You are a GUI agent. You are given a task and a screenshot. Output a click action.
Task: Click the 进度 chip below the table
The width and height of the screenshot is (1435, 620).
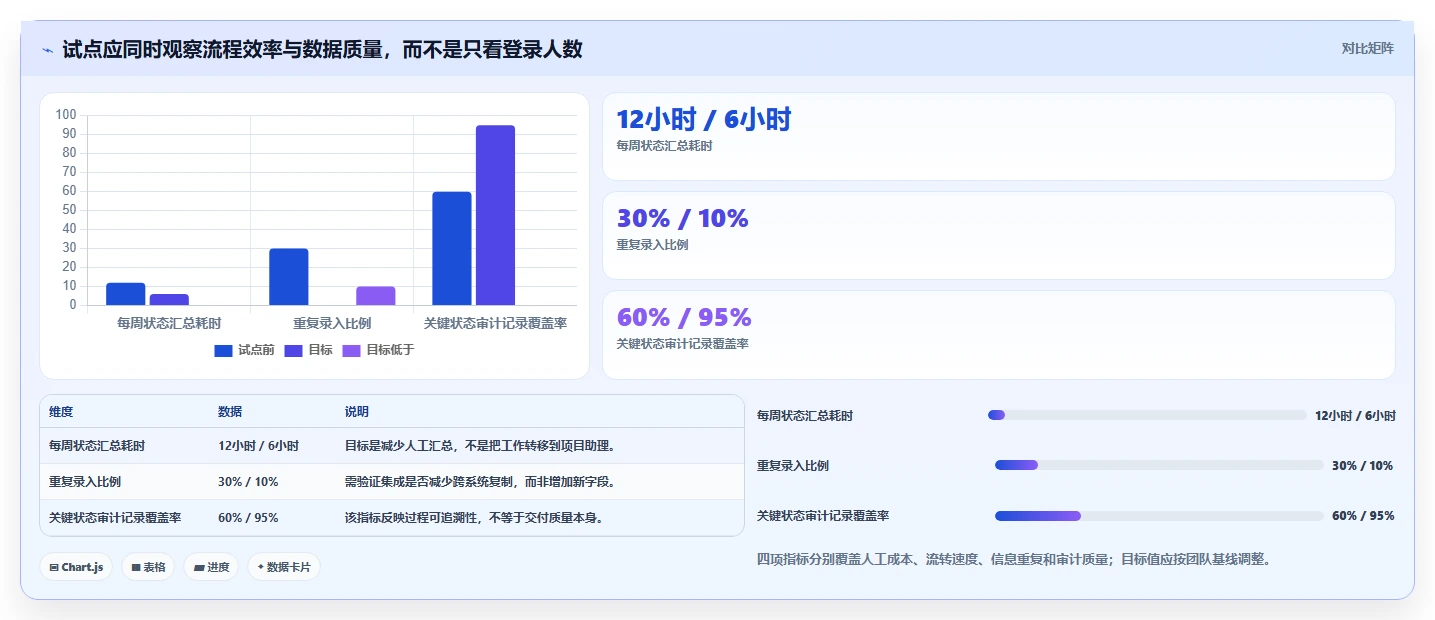click(211, 567)
